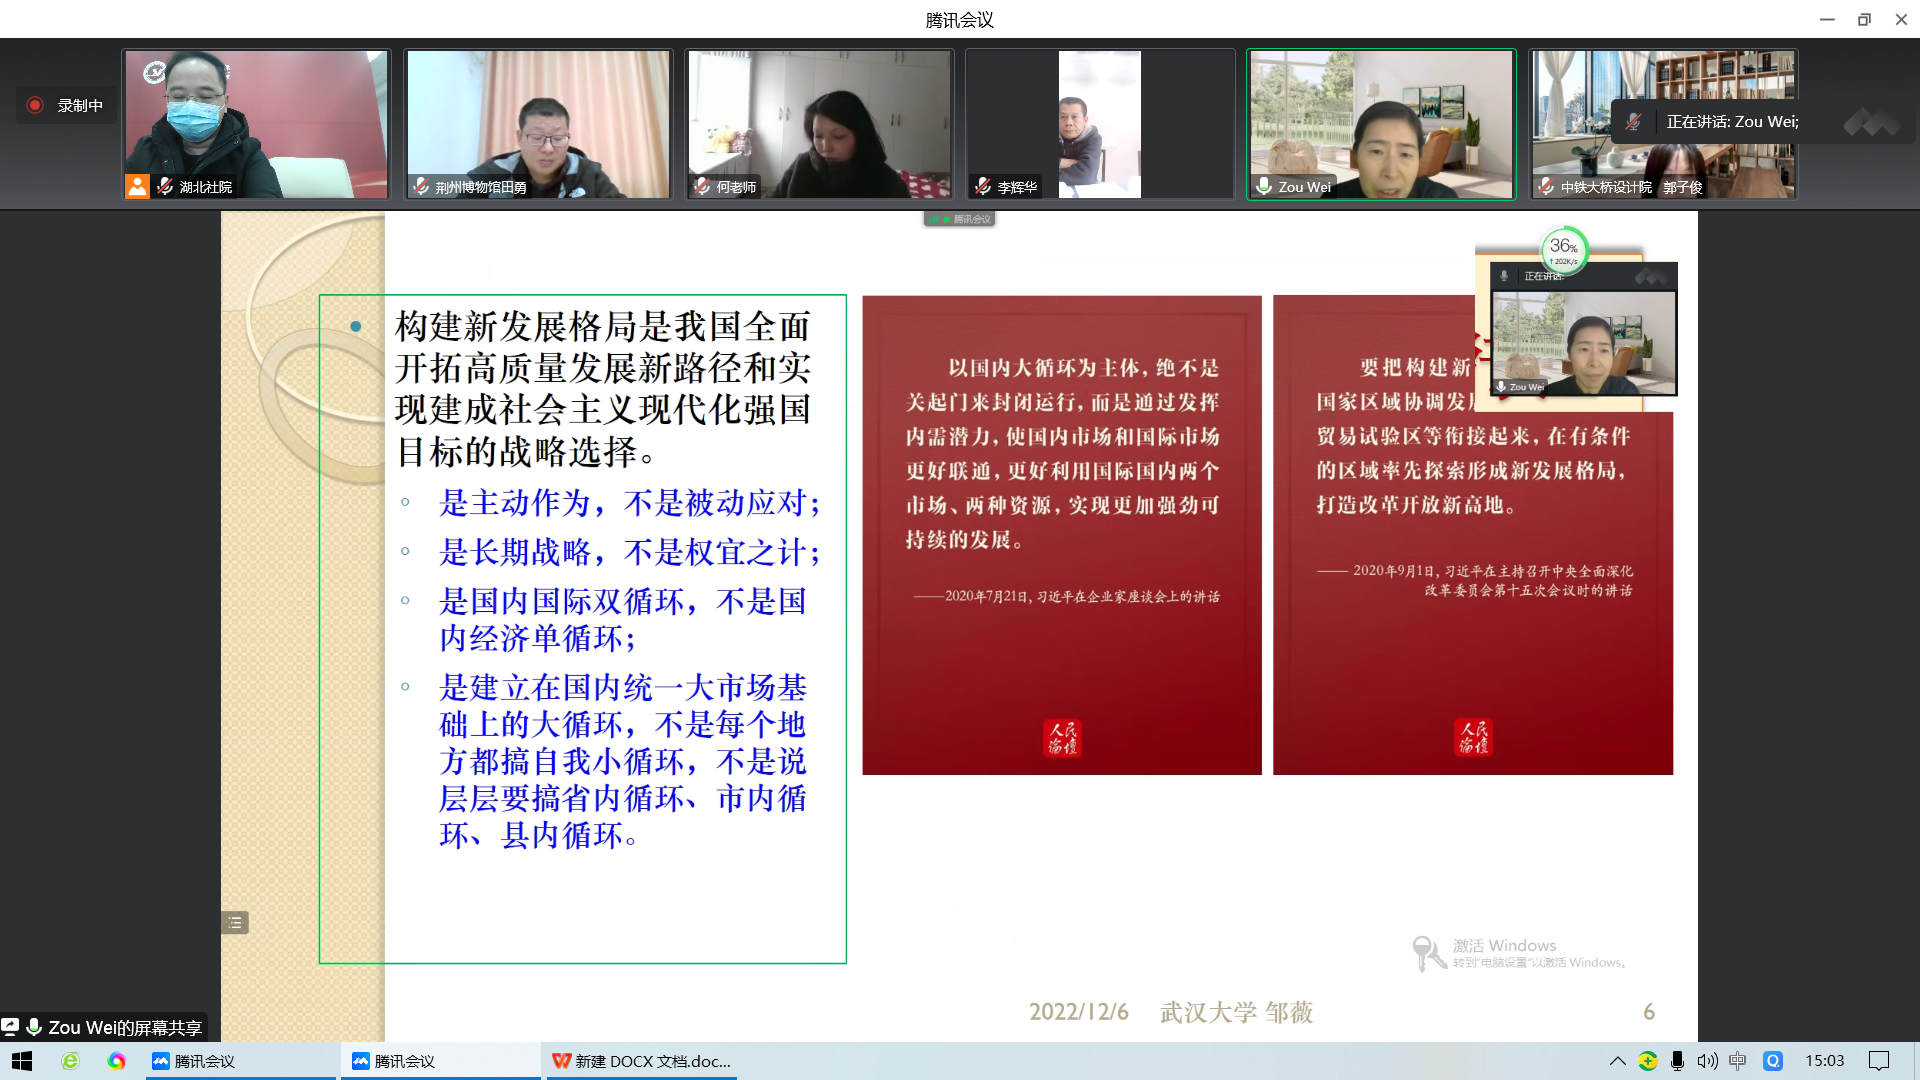Screen dimensions: 1920x1080
Task: Toggle the 中 input method indicator
Action: point(1738,1061)
